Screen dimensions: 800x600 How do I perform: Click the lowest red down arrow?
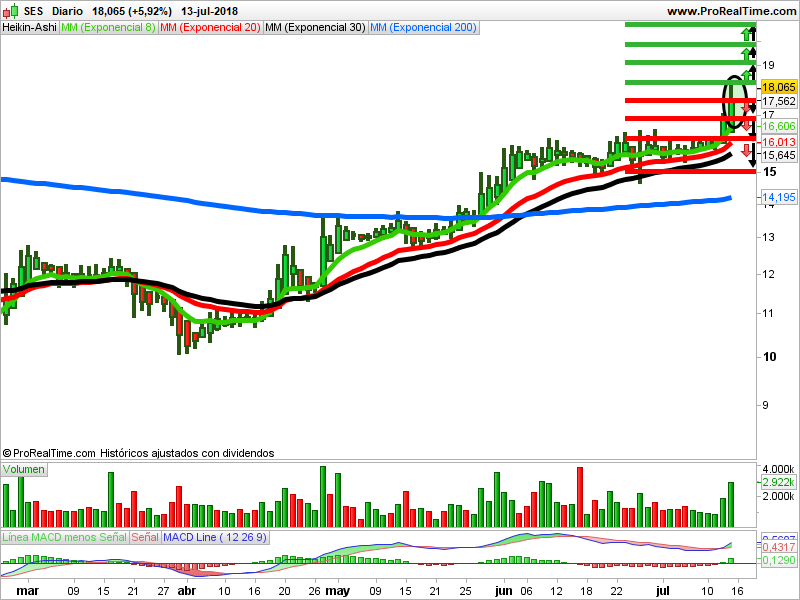click(745, 148)
